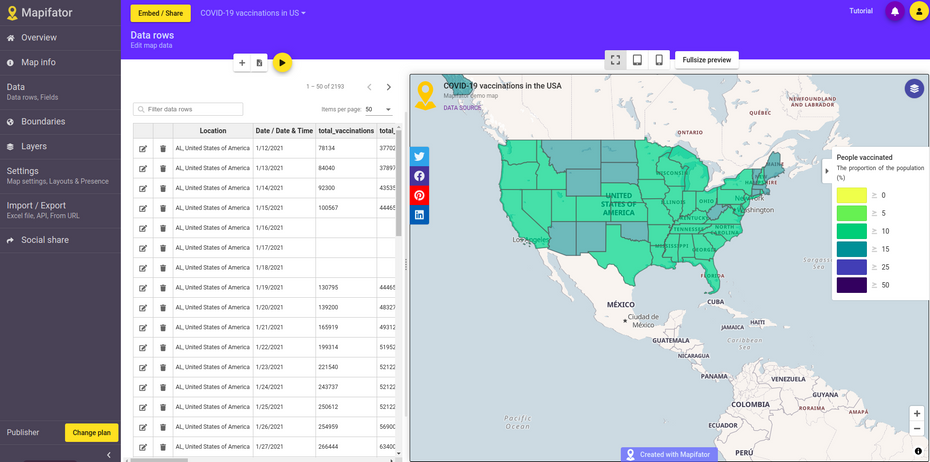This screenshot has height=462, width=930.
Task: Open Settings for map layouts
Action: click(60, 176)
